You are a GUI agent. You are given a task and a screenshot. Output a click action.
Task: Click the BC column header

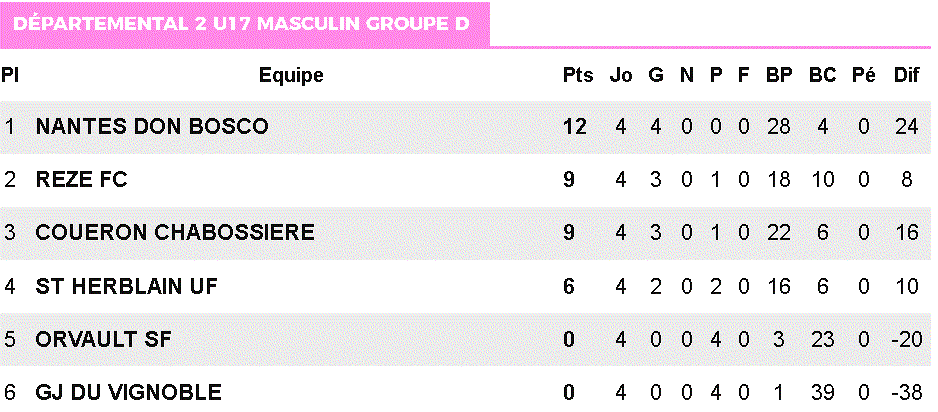pos(822,75)
